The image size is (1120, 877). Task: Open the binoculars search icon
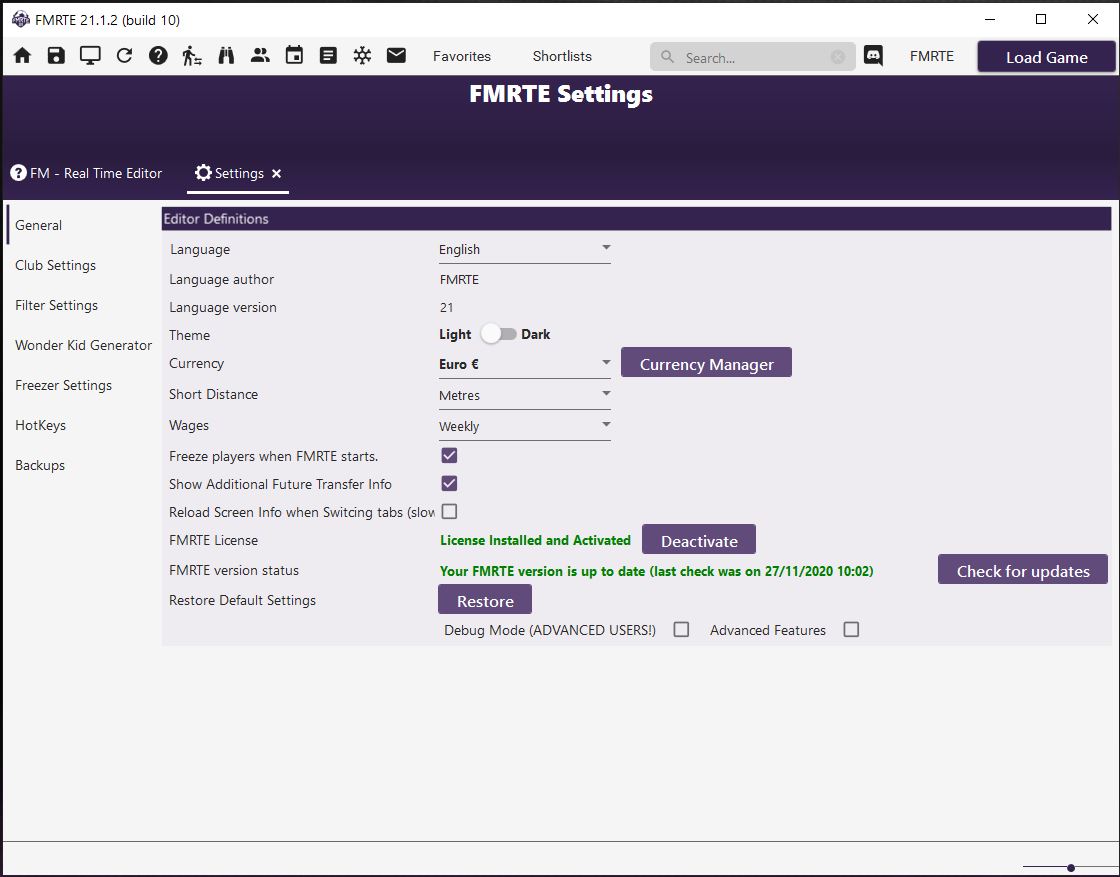coord(226,56)
